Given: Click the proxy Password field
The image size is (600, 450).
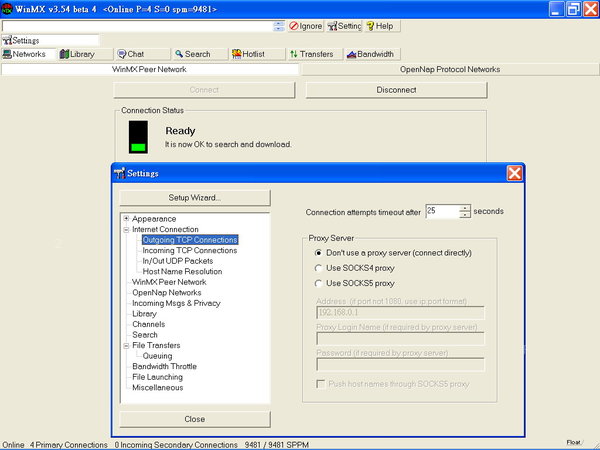Looking at the screenshot, I should (x=400, y=365).
